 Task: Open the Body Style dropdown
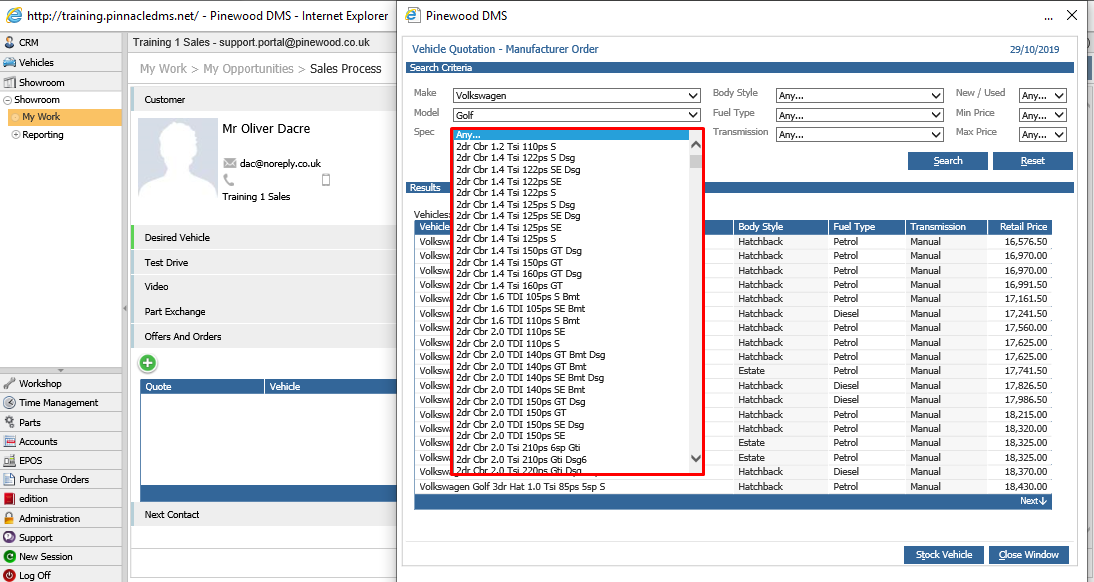click(860, 96)
